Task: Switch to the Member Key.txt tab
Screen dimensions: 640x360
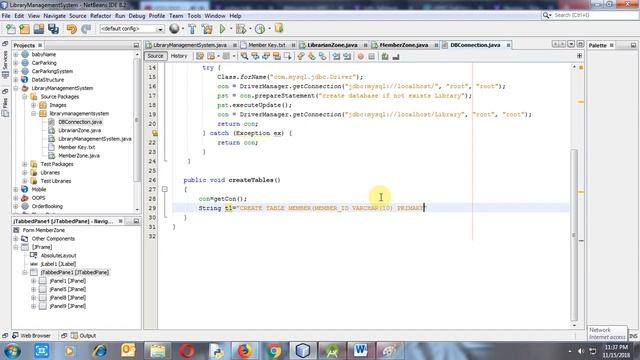Action: point(267,45)
